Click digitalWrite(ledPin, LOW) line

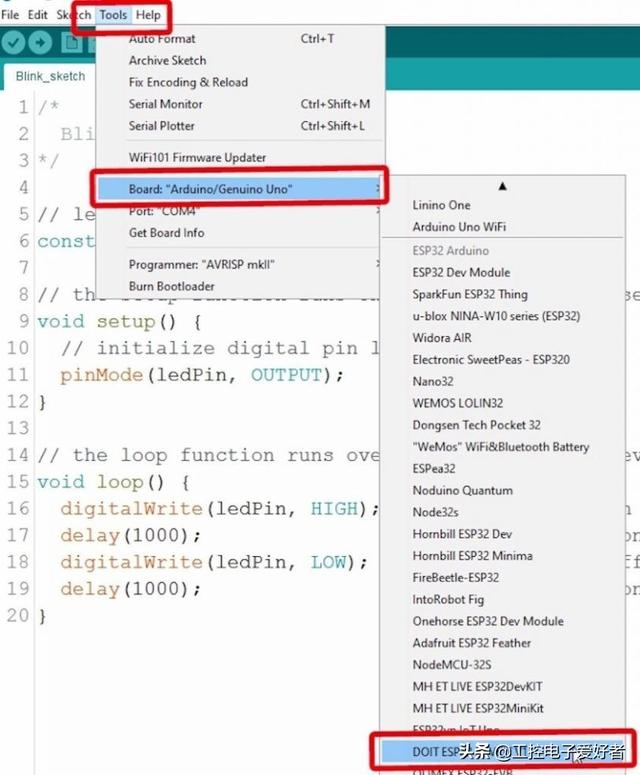click(213, 562)
